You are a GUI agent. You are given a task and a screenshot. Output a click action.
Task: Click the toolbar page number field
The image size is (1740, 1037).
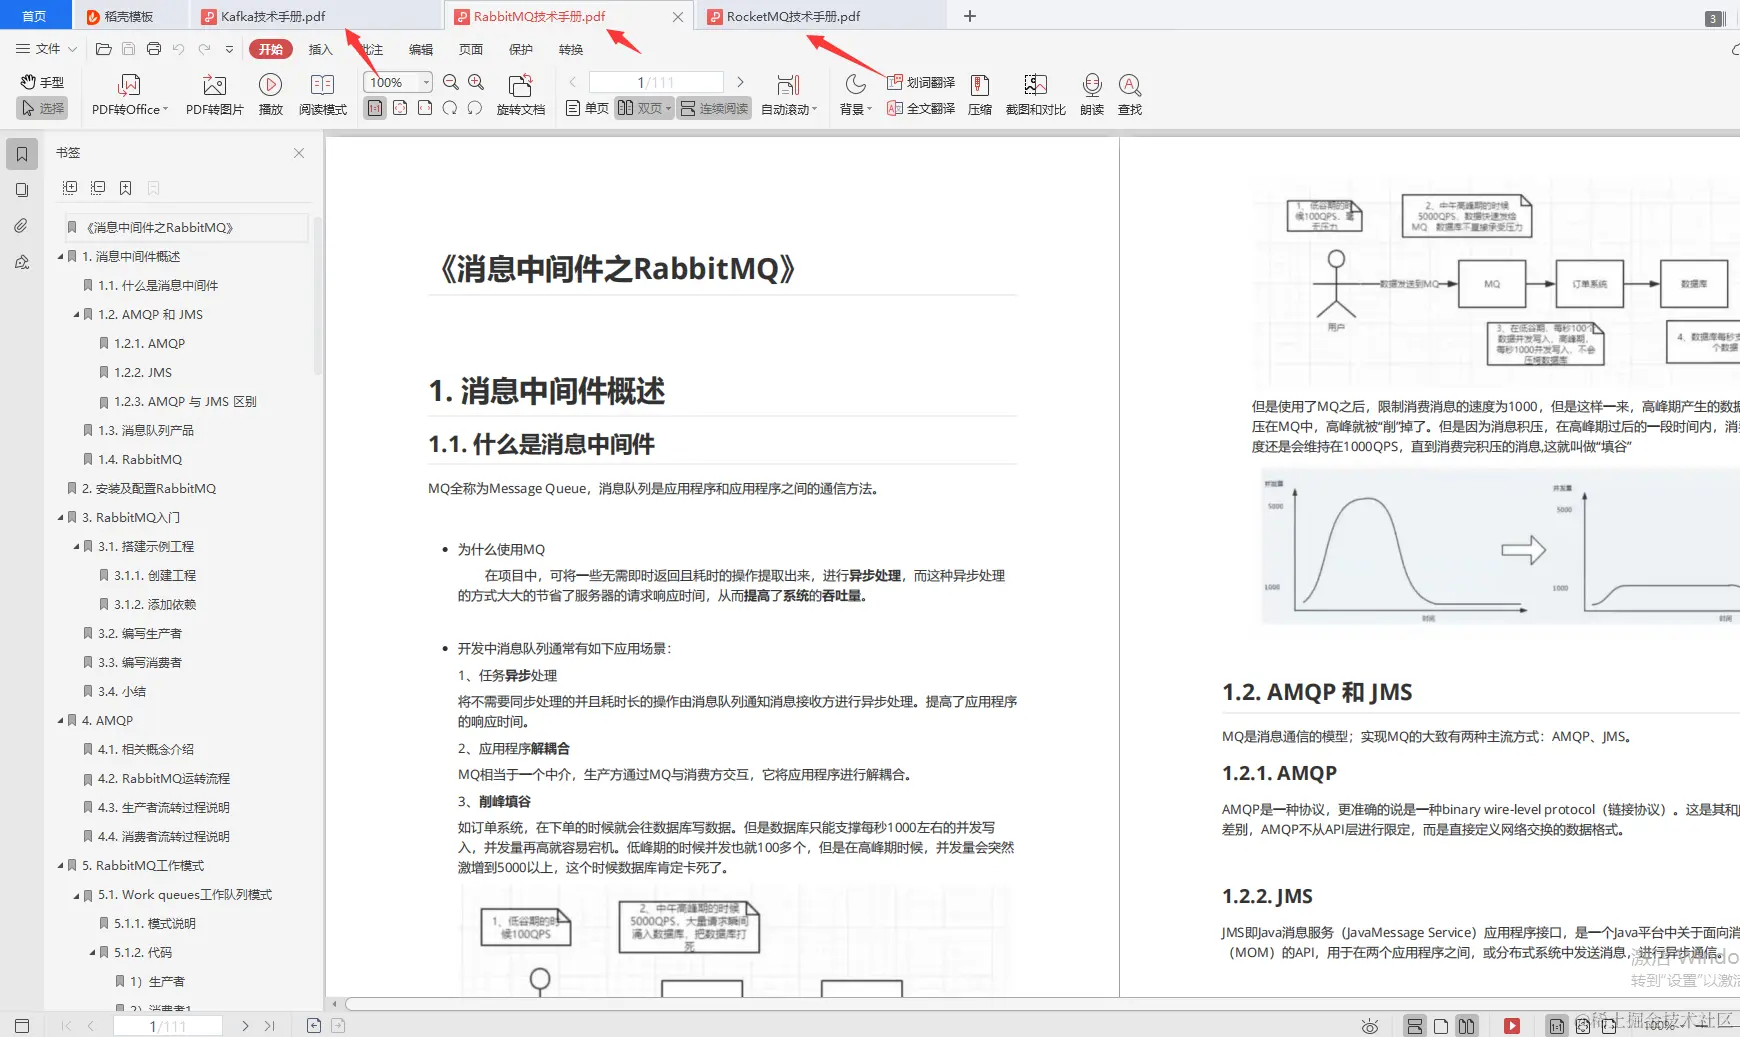(x=656, y=82)
